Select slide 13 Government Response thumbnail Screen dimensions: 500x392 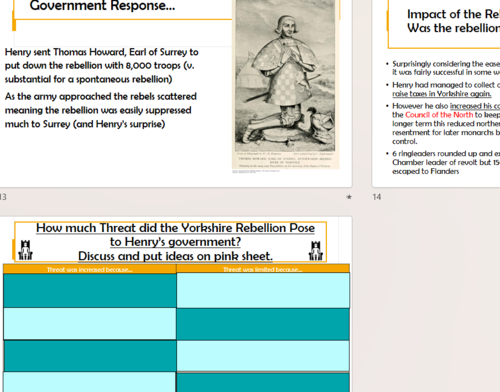click(176, 93)
